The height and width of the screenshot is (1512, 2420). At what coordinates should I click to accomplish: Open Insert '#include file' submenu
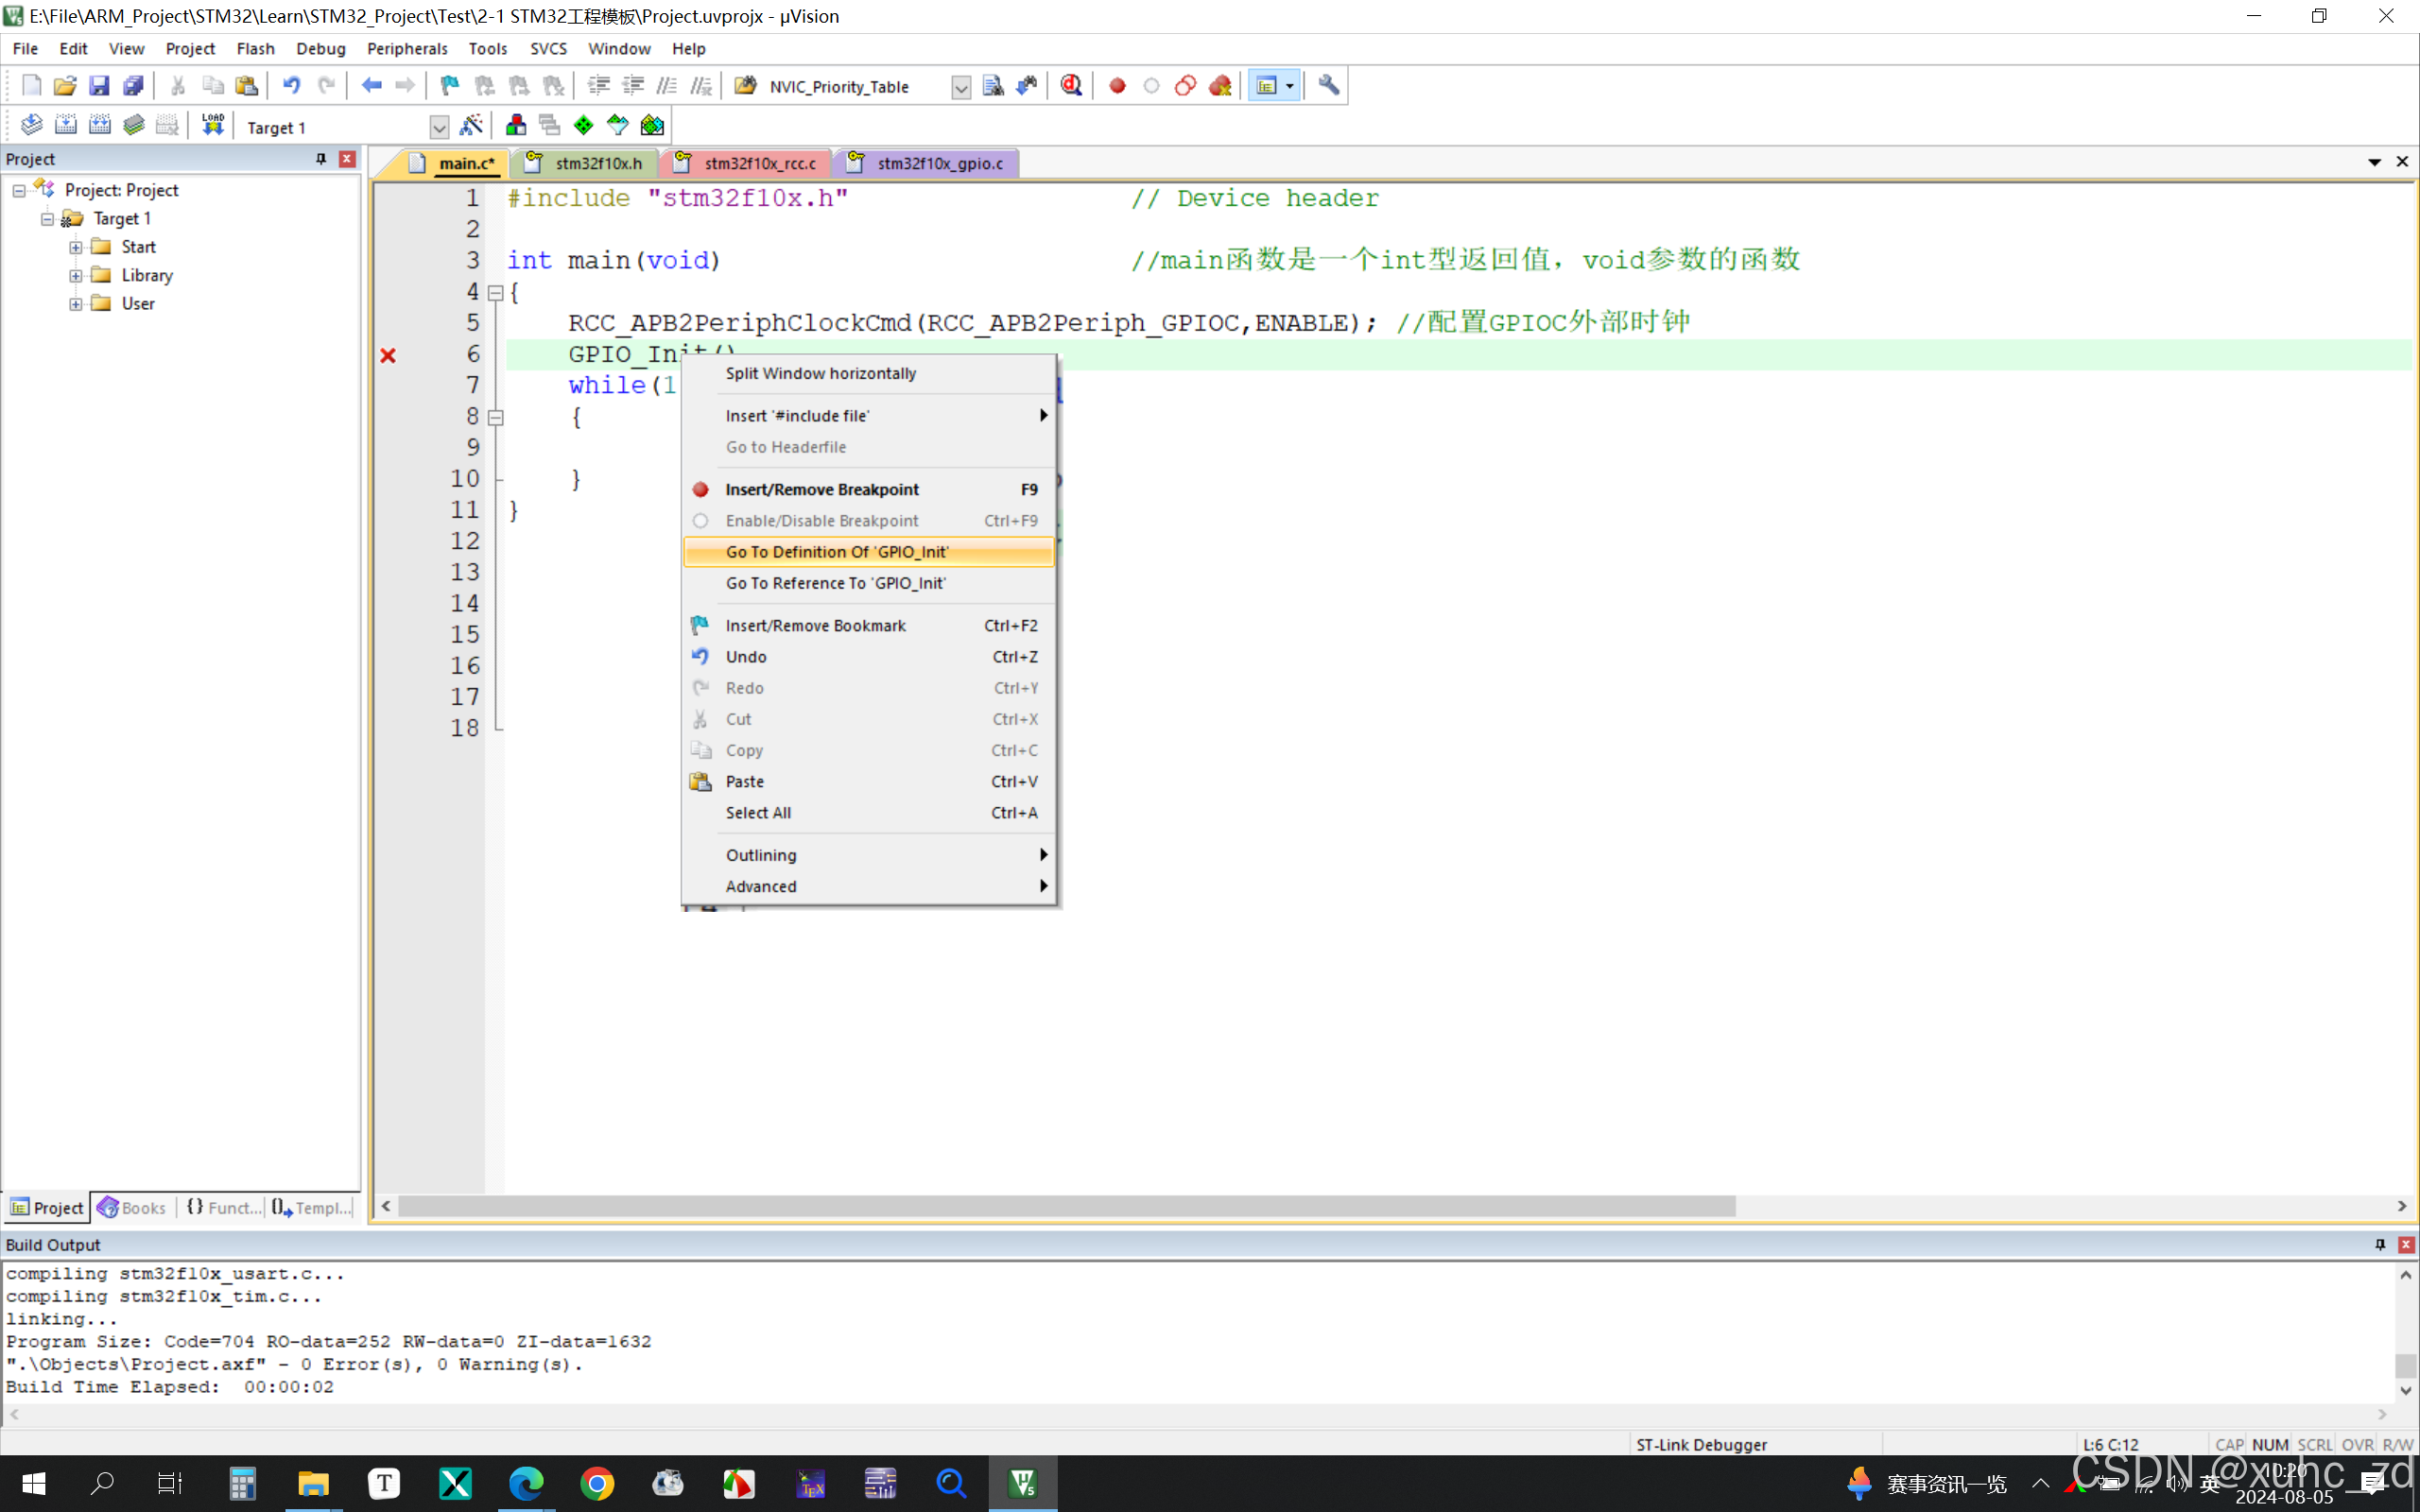click(868, 415)
